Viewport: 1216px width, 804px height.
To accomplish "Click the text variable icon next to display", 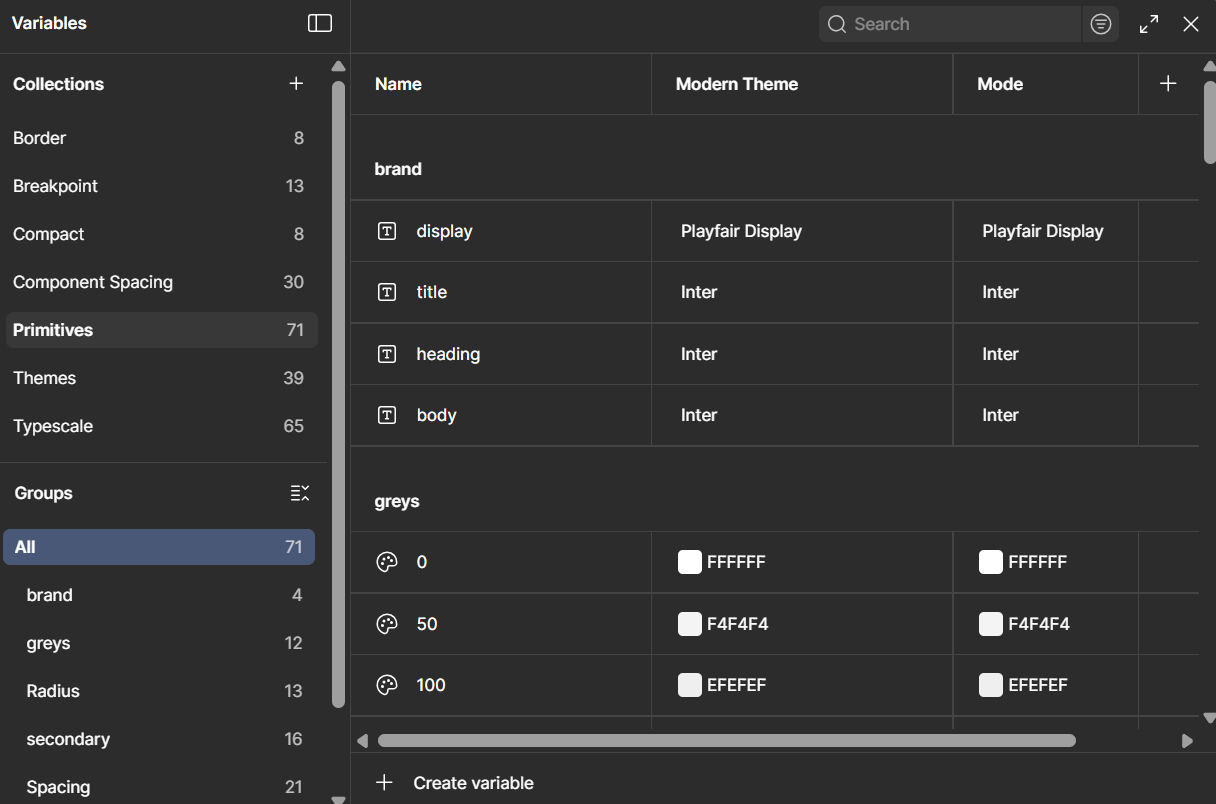I will [x=387, y=231].
